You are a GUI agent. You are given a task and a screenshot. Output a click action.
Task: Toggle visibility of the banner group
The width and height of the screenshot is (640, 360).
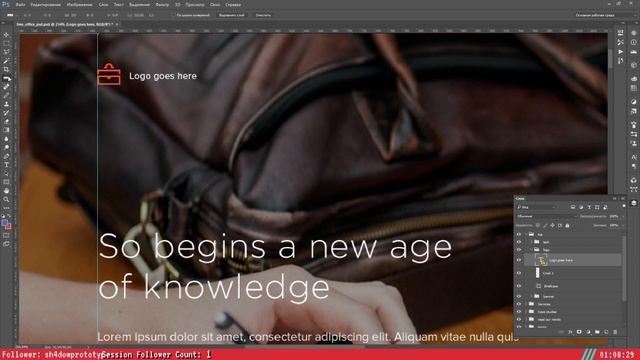point(519,296)
